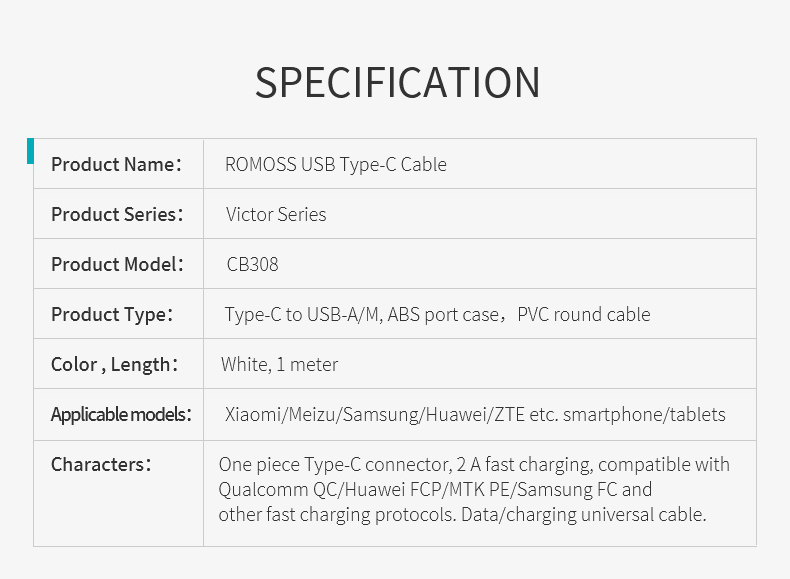Select the 'Color , Length' row label
The width and height of the screenshot is (790, 579).
pos(114,365)
